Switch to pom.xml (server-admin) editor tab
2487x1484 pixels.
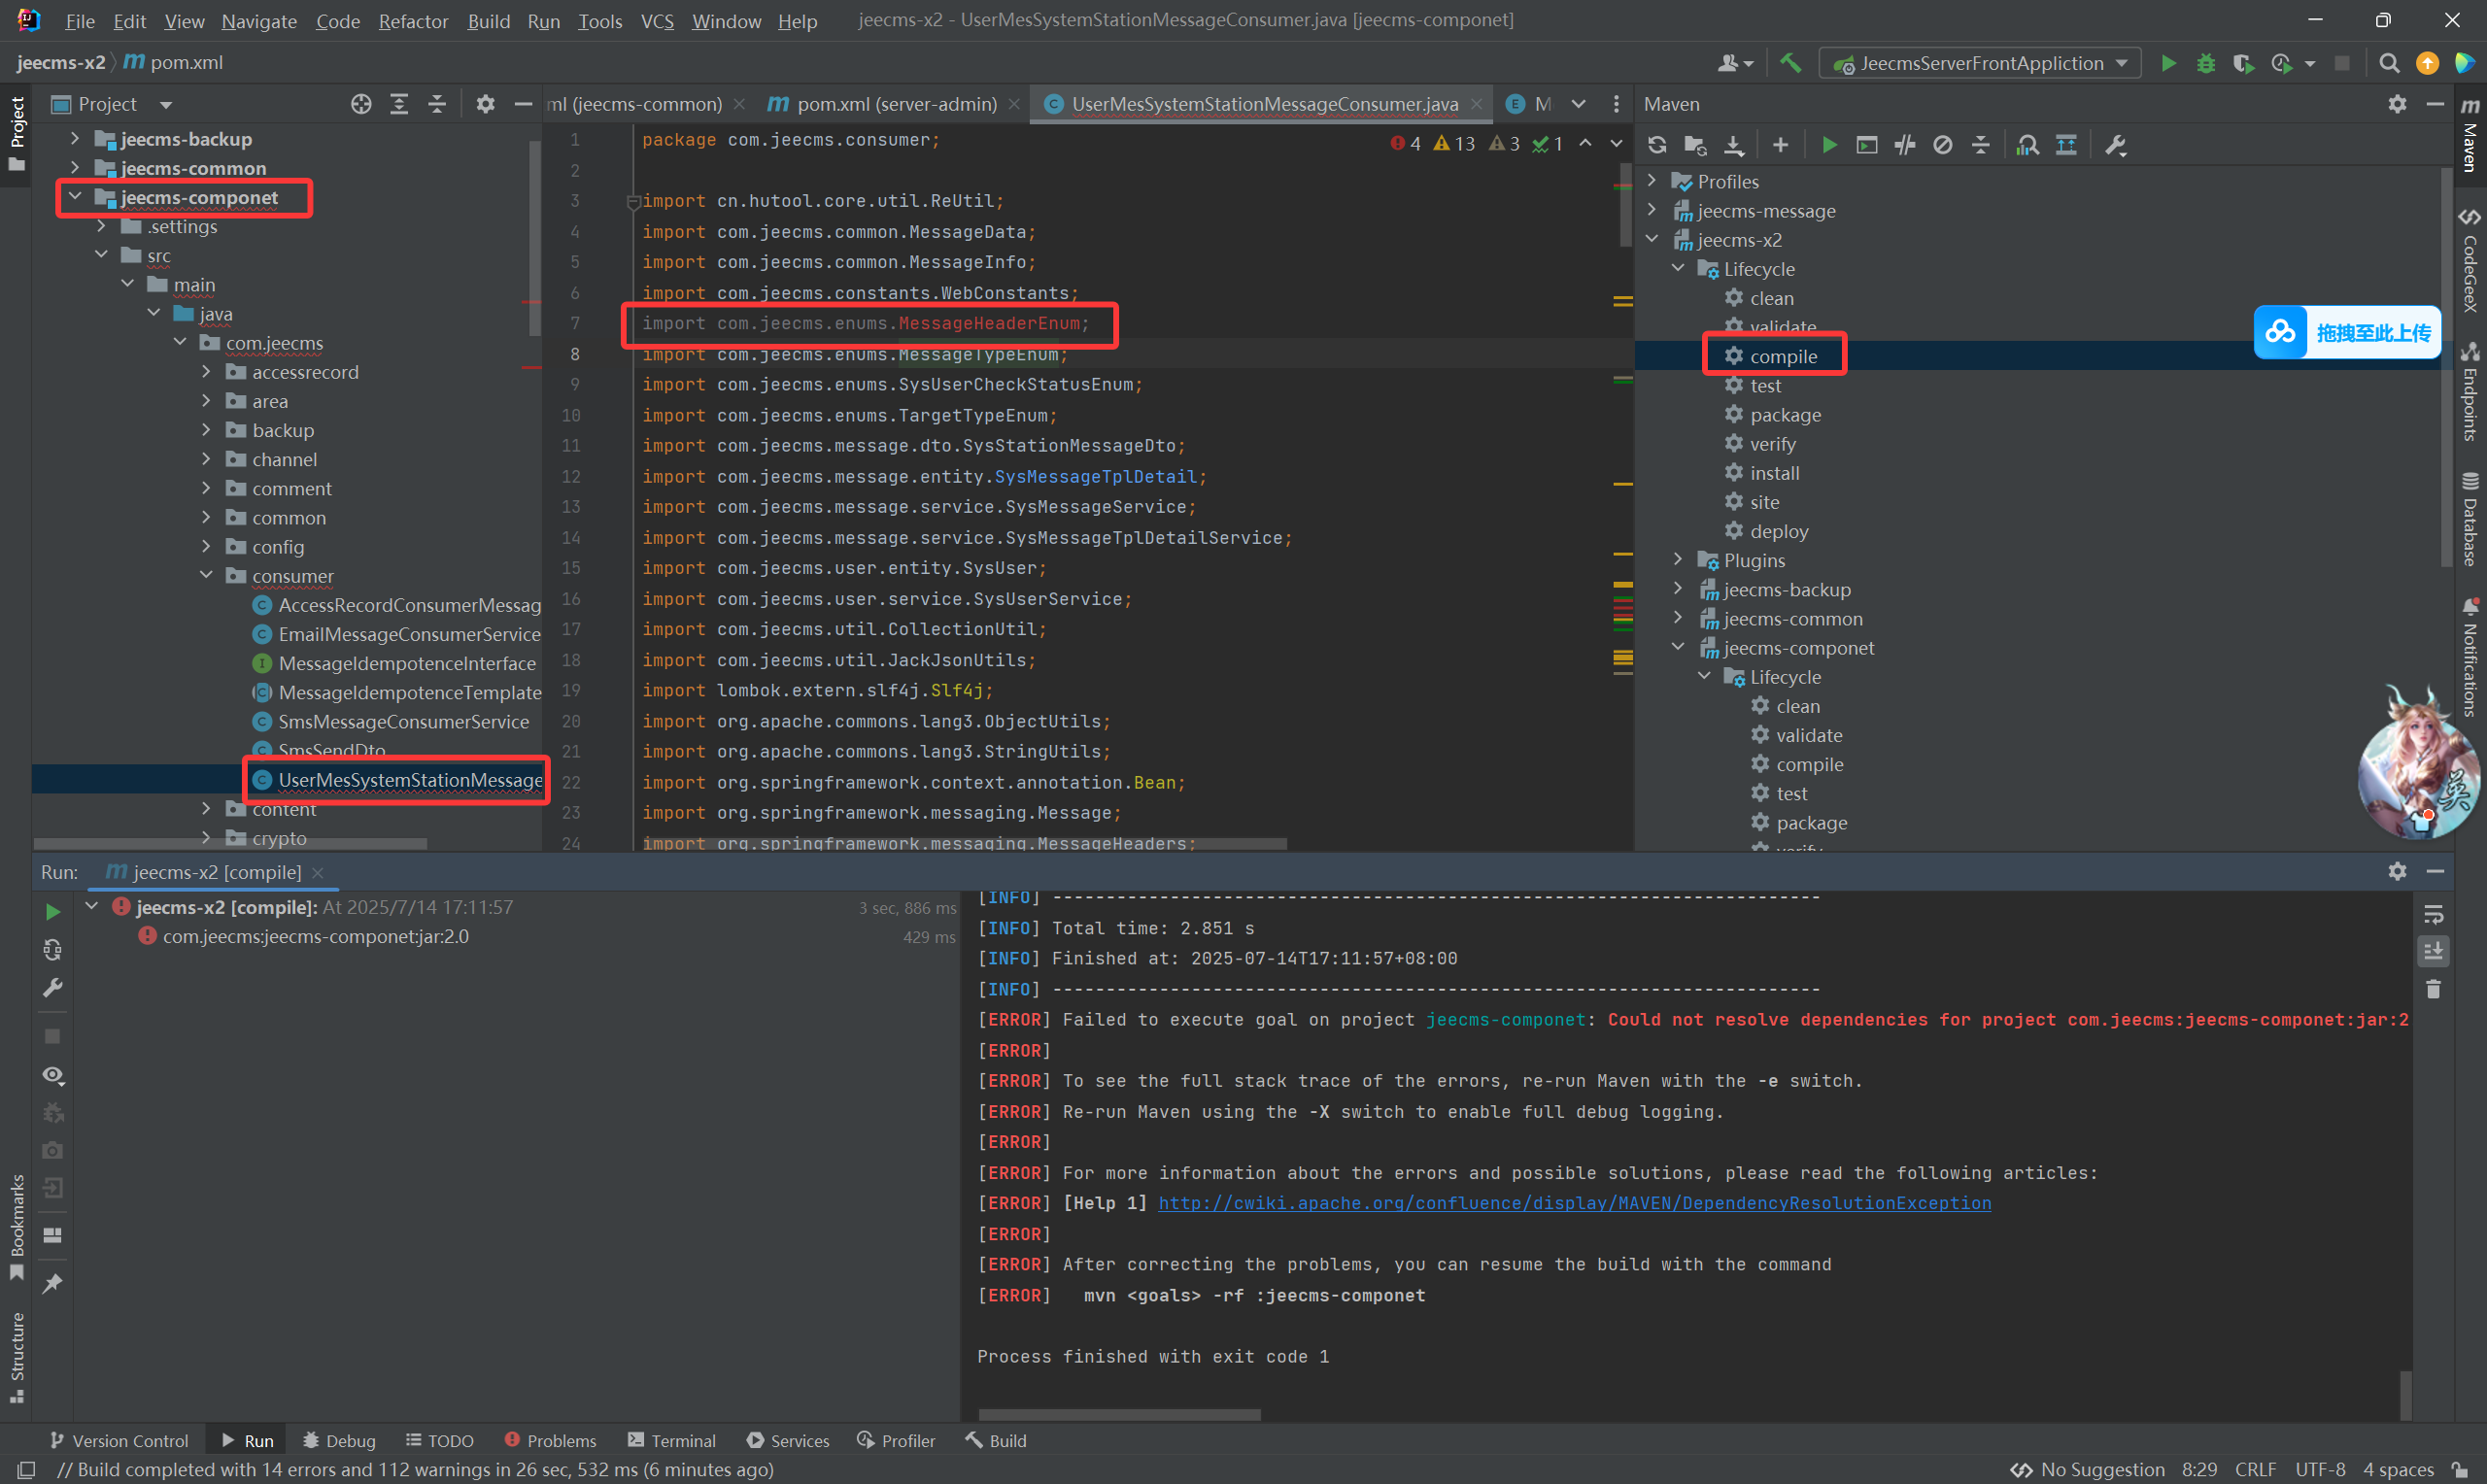pyautogui.click(x=896, y=104)
